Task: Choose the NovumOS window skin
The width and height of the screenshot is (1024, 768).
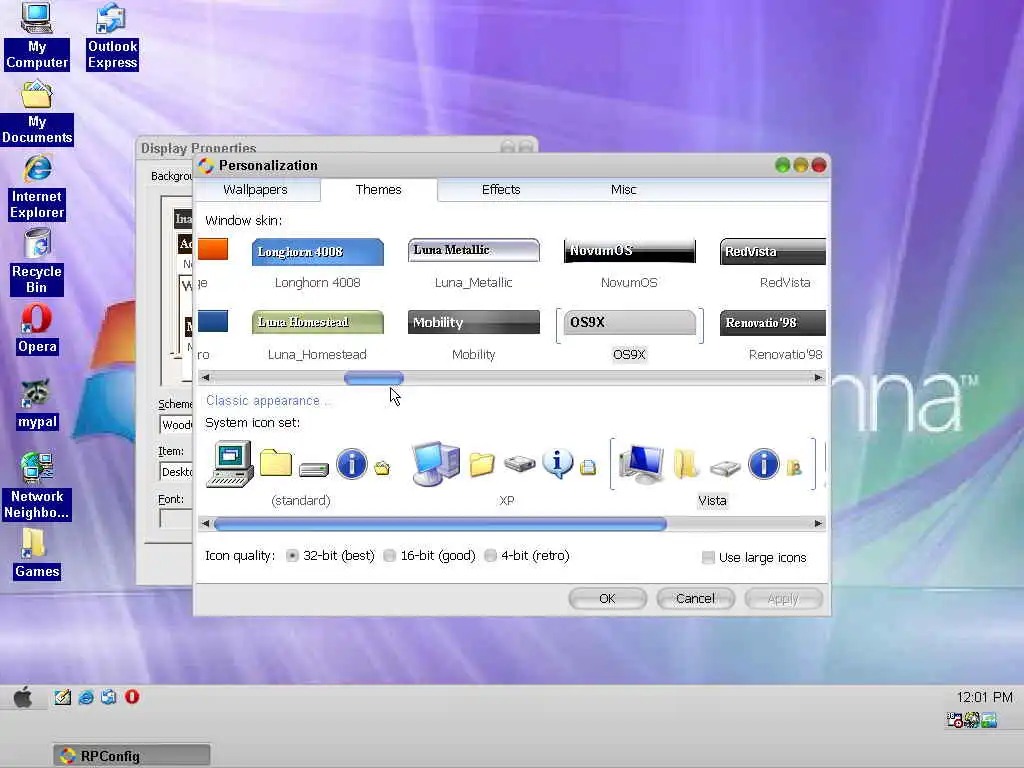Action: pyautogui.click(x=630, y=264)
